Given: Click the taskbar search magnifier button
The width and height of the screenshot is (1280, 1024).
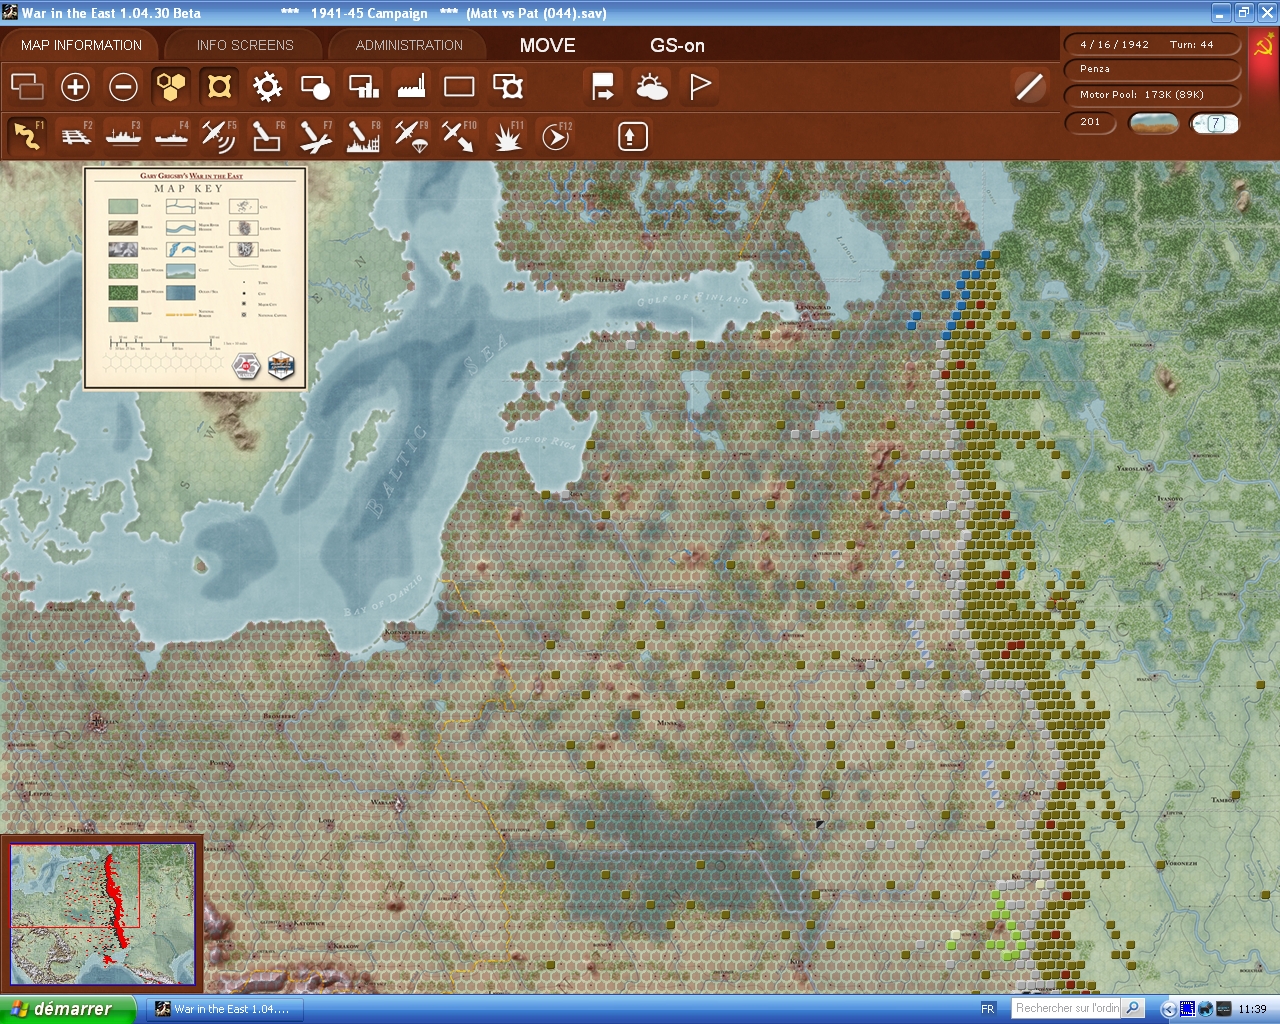Looking at the screenshot, I should pyautogui.click(x=1133, y=1008).
